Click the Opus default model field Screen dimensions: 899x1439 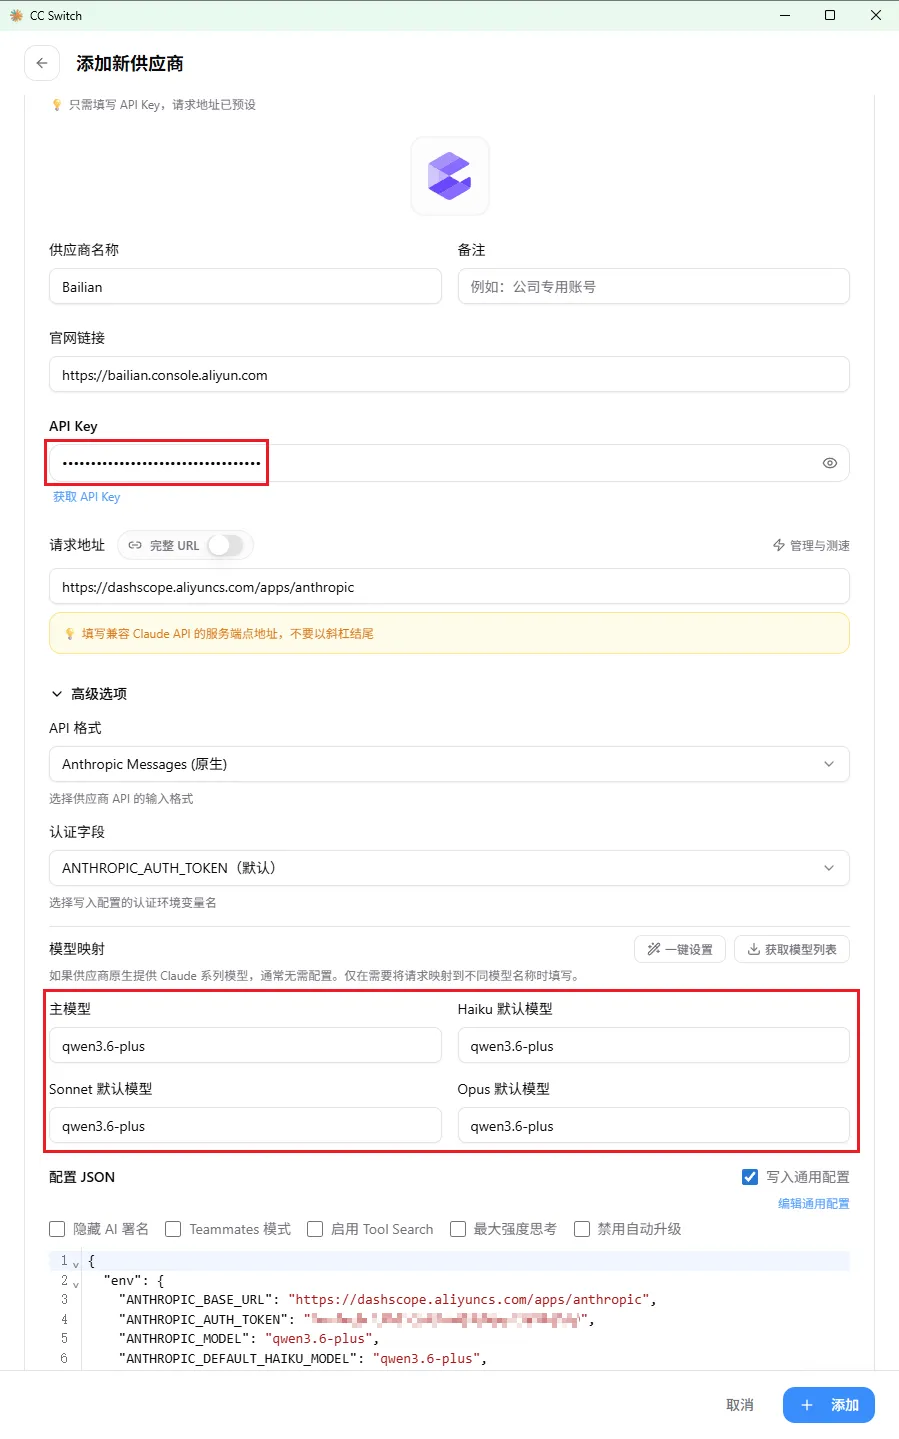coord(654,1126)
